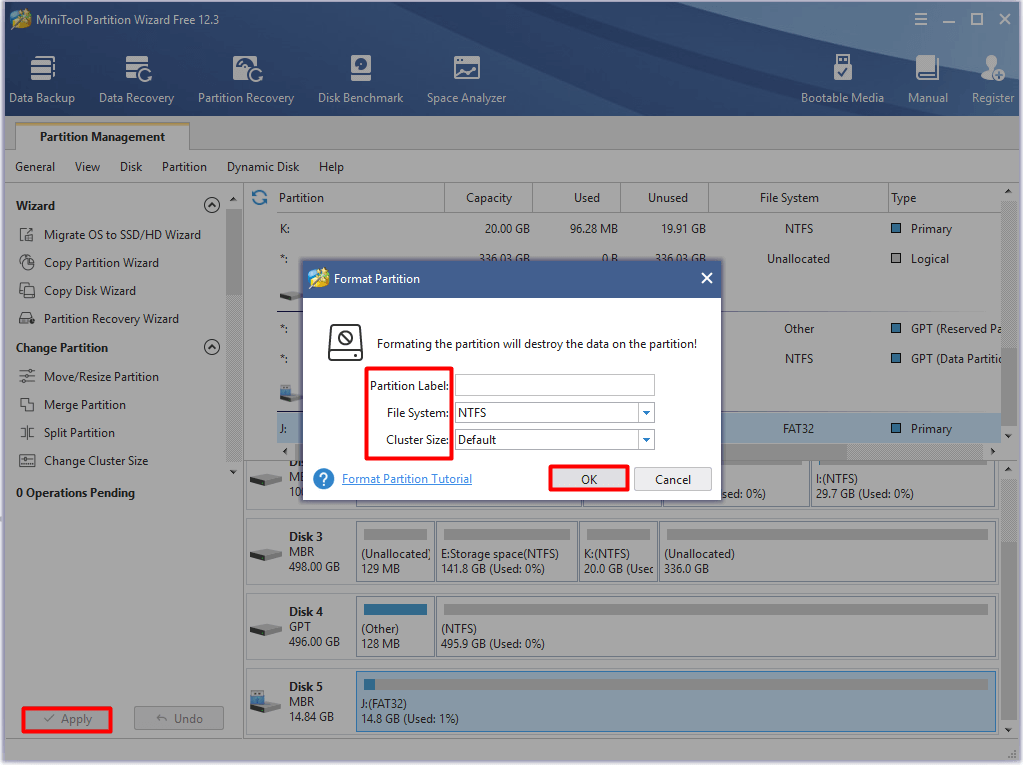Open the Help menu

[331, 167]
